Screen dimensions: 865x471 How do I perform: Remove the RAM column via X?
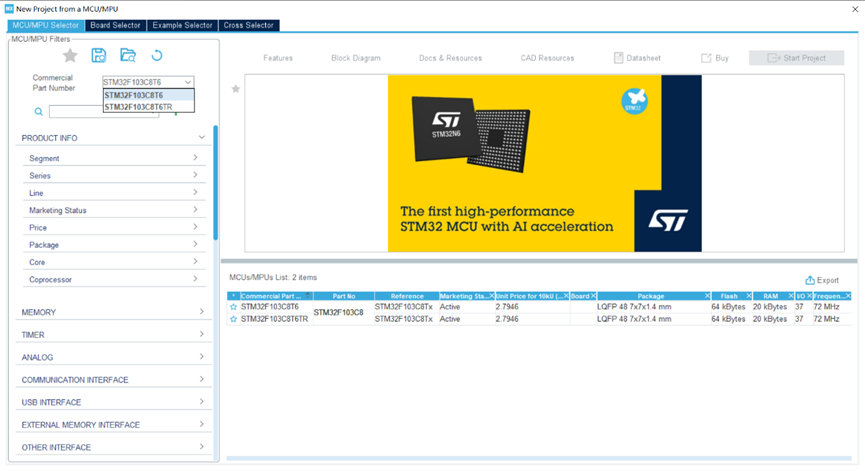[x=791, y=296]
